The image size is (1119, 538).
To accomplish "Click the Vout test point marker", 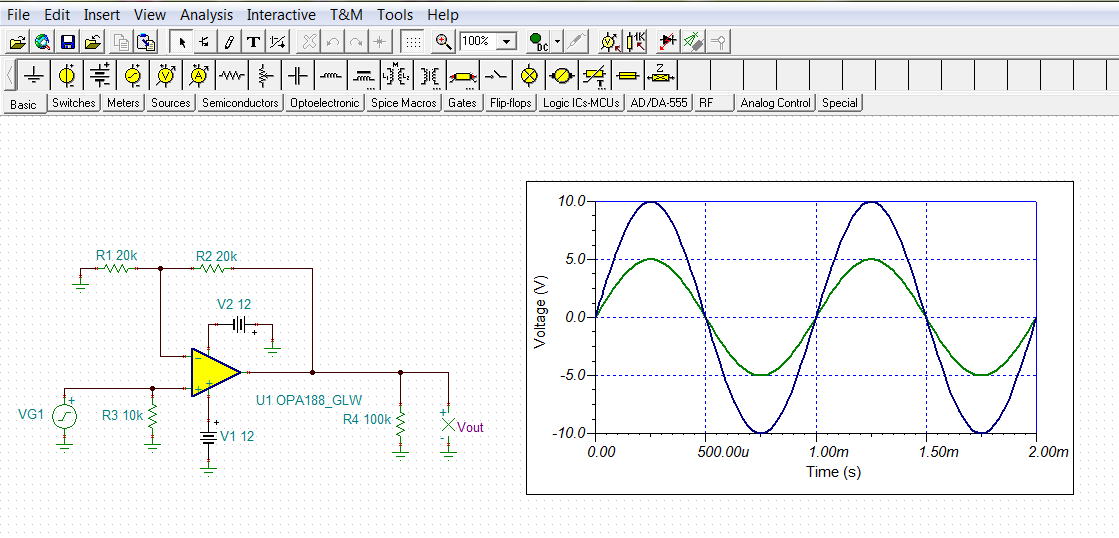I will point(447,425).
